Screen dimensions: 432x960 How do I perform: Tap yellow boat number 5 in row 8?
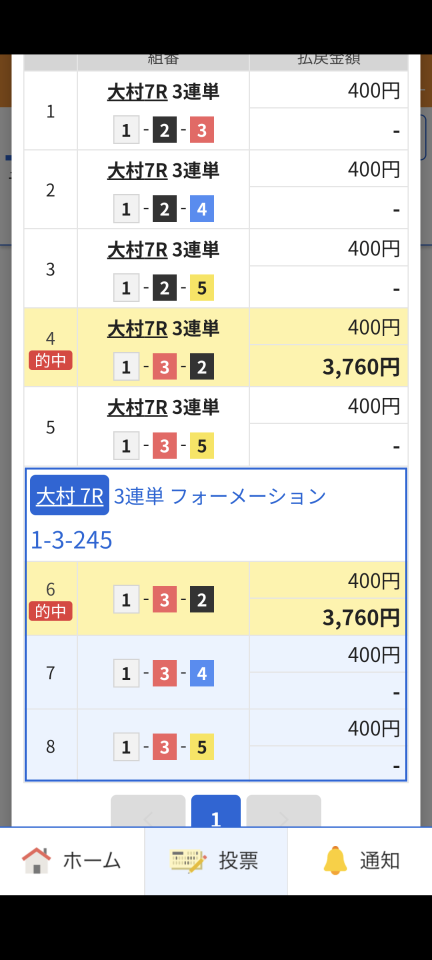pos(202,746)
